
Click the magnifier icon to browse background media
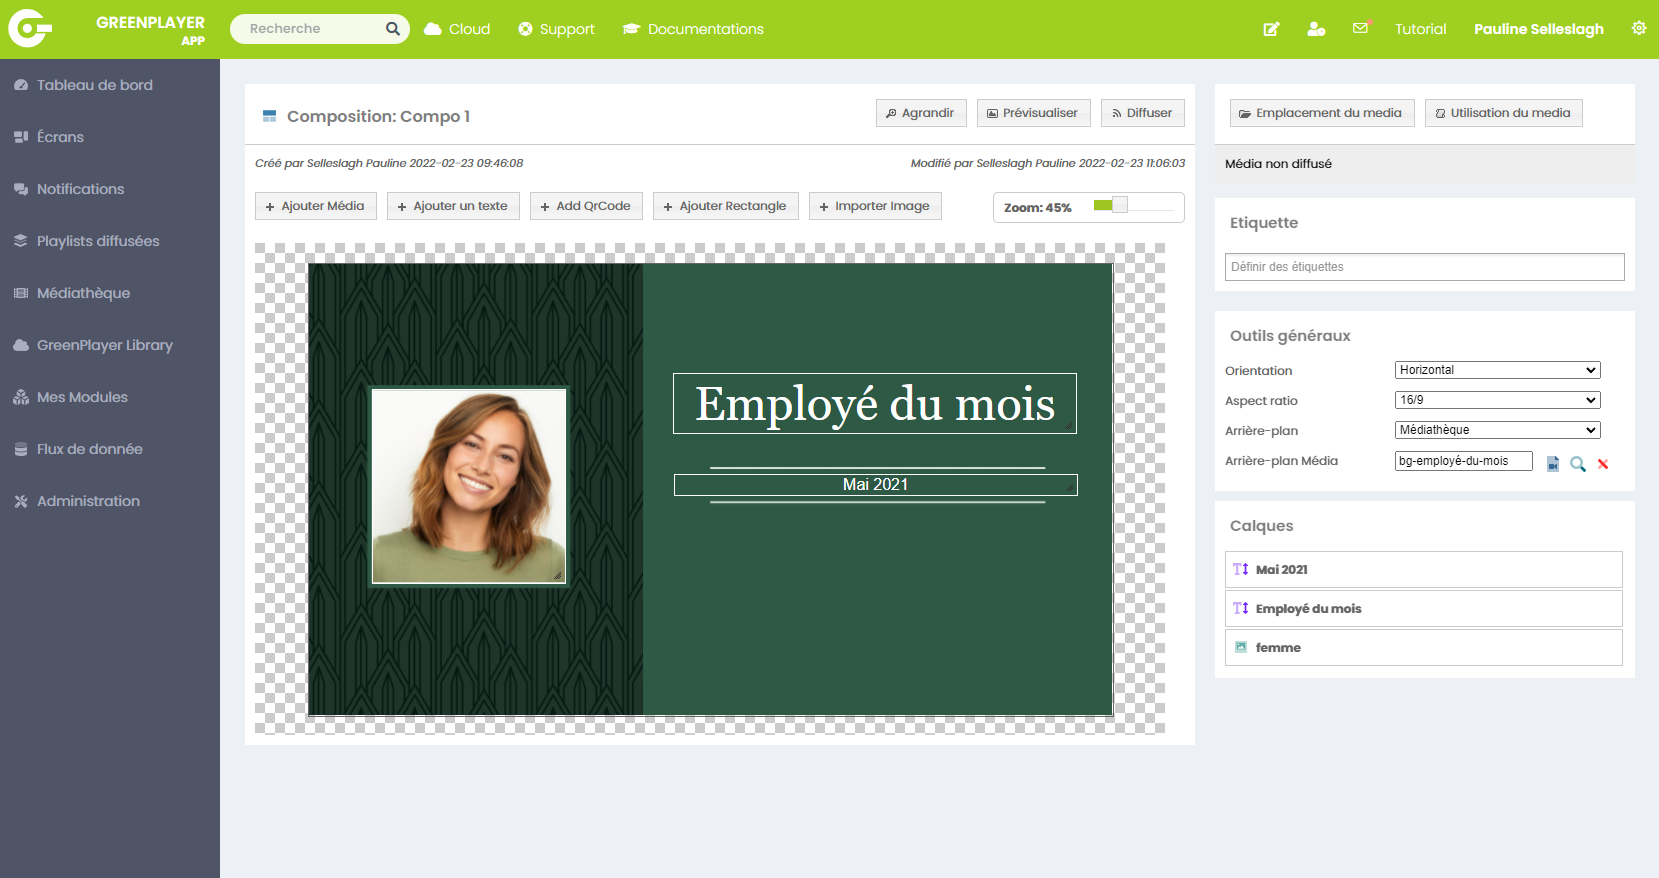click(1578, 464)
